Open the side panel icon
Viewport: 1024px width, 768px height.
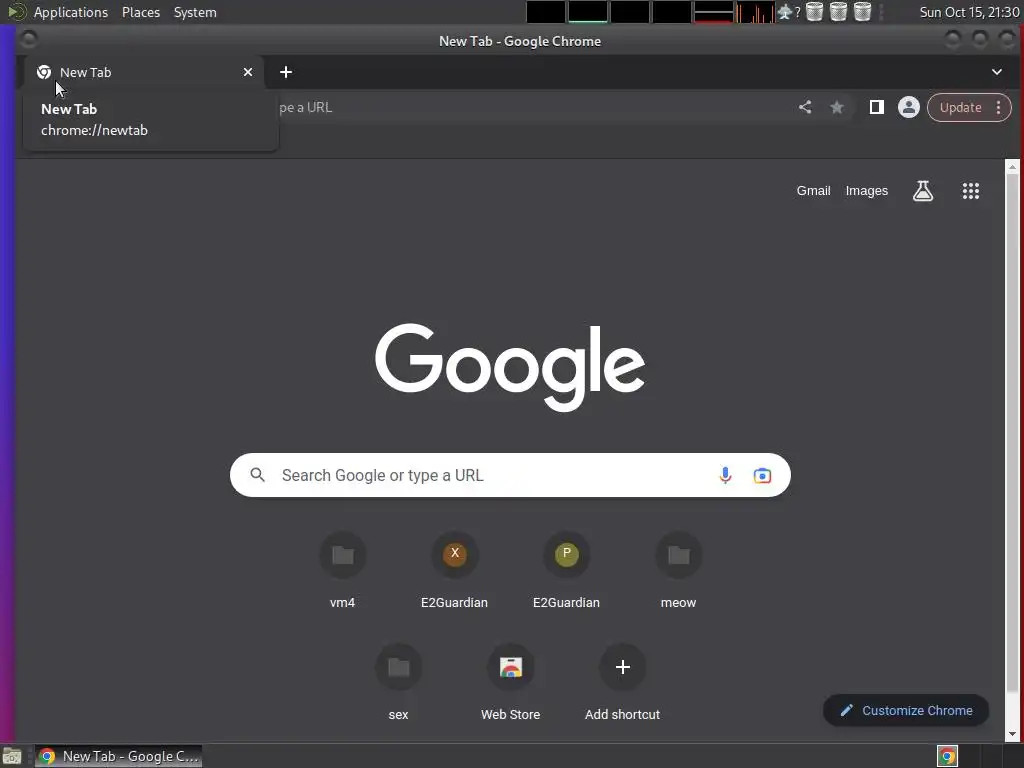(876, 107)
